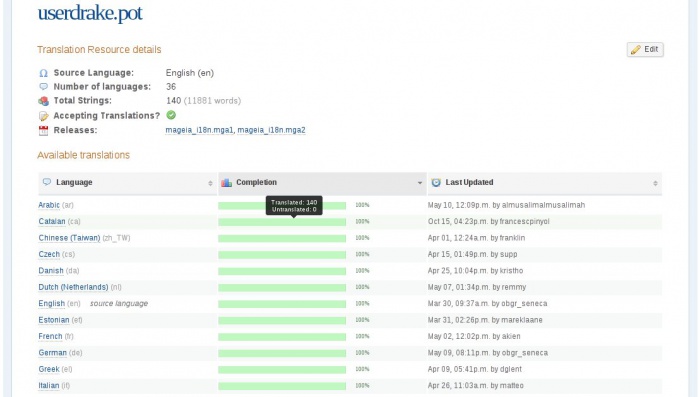Click the Number of languages speech bubble icon
This screenshot has width=700, height=397.
(x=43, y=87)
